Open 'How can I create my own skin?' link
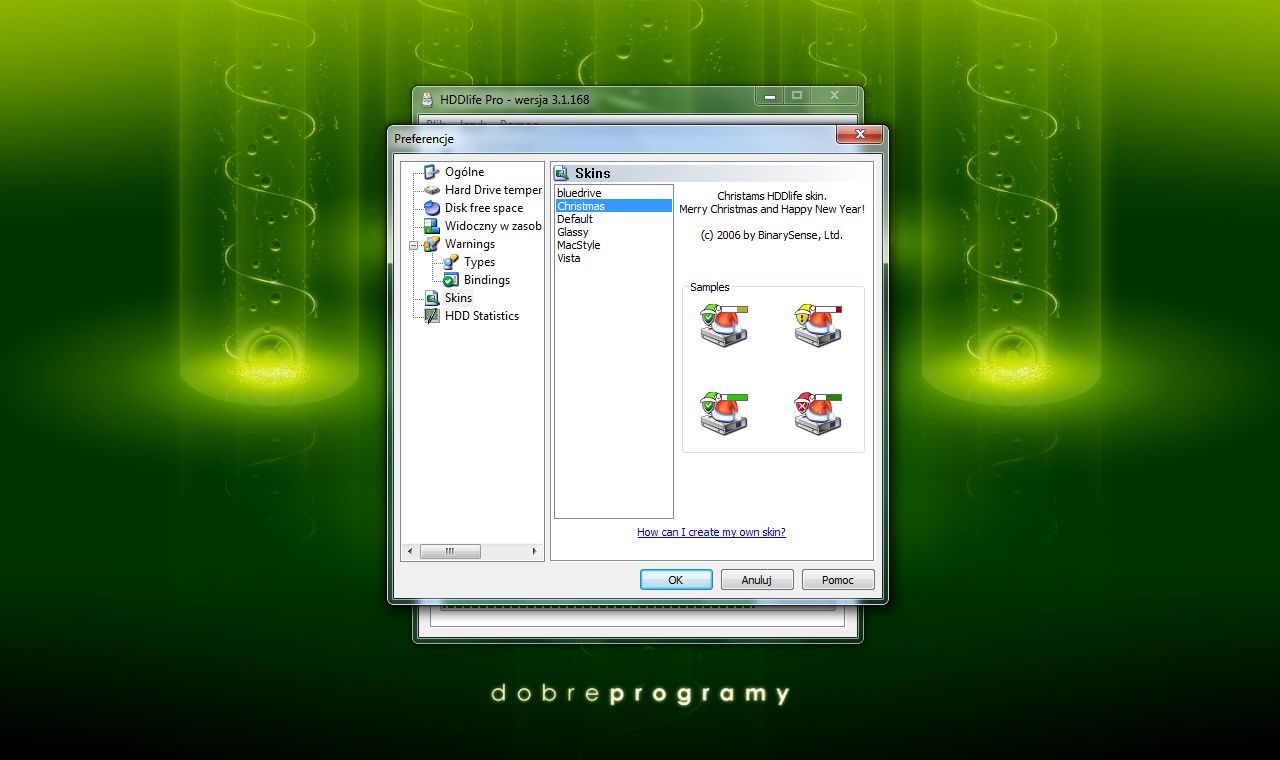The image size is (1280, 760). tap(711, 532)
